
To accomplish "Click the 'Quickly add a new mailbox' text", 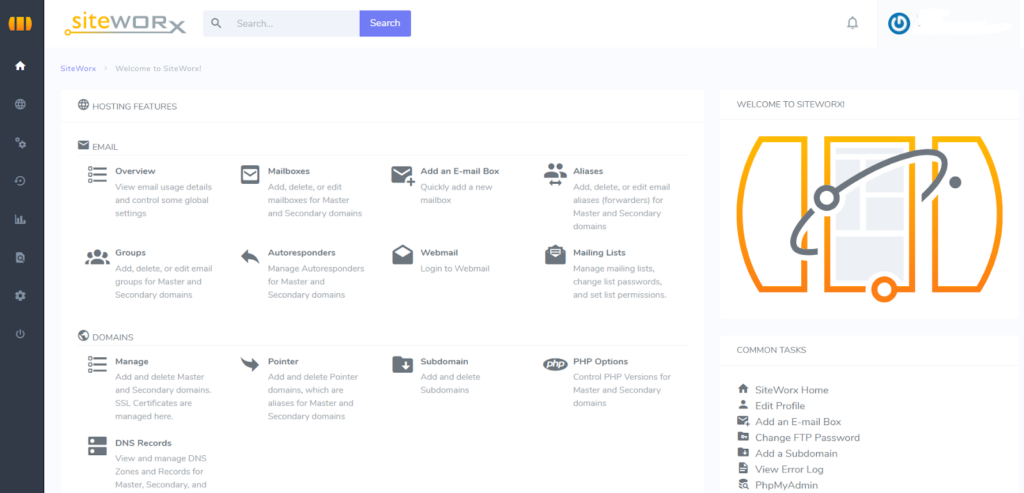I will (x=456, y=193).
